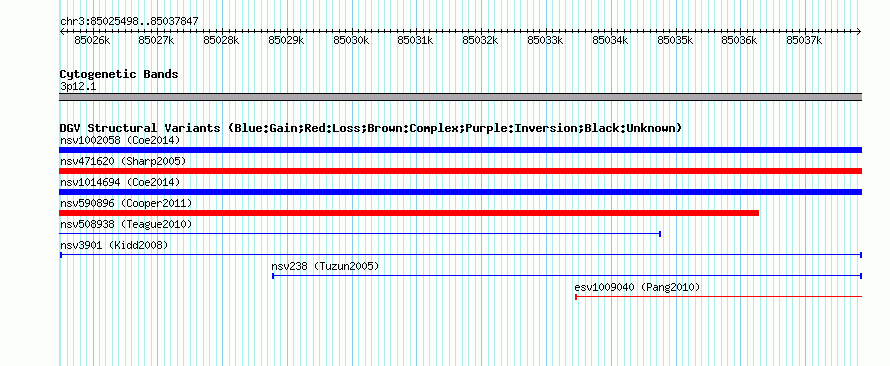Click the 85029k ruler tick label
The width and height of the screenshot is (890, 366).
coord(286,40)
